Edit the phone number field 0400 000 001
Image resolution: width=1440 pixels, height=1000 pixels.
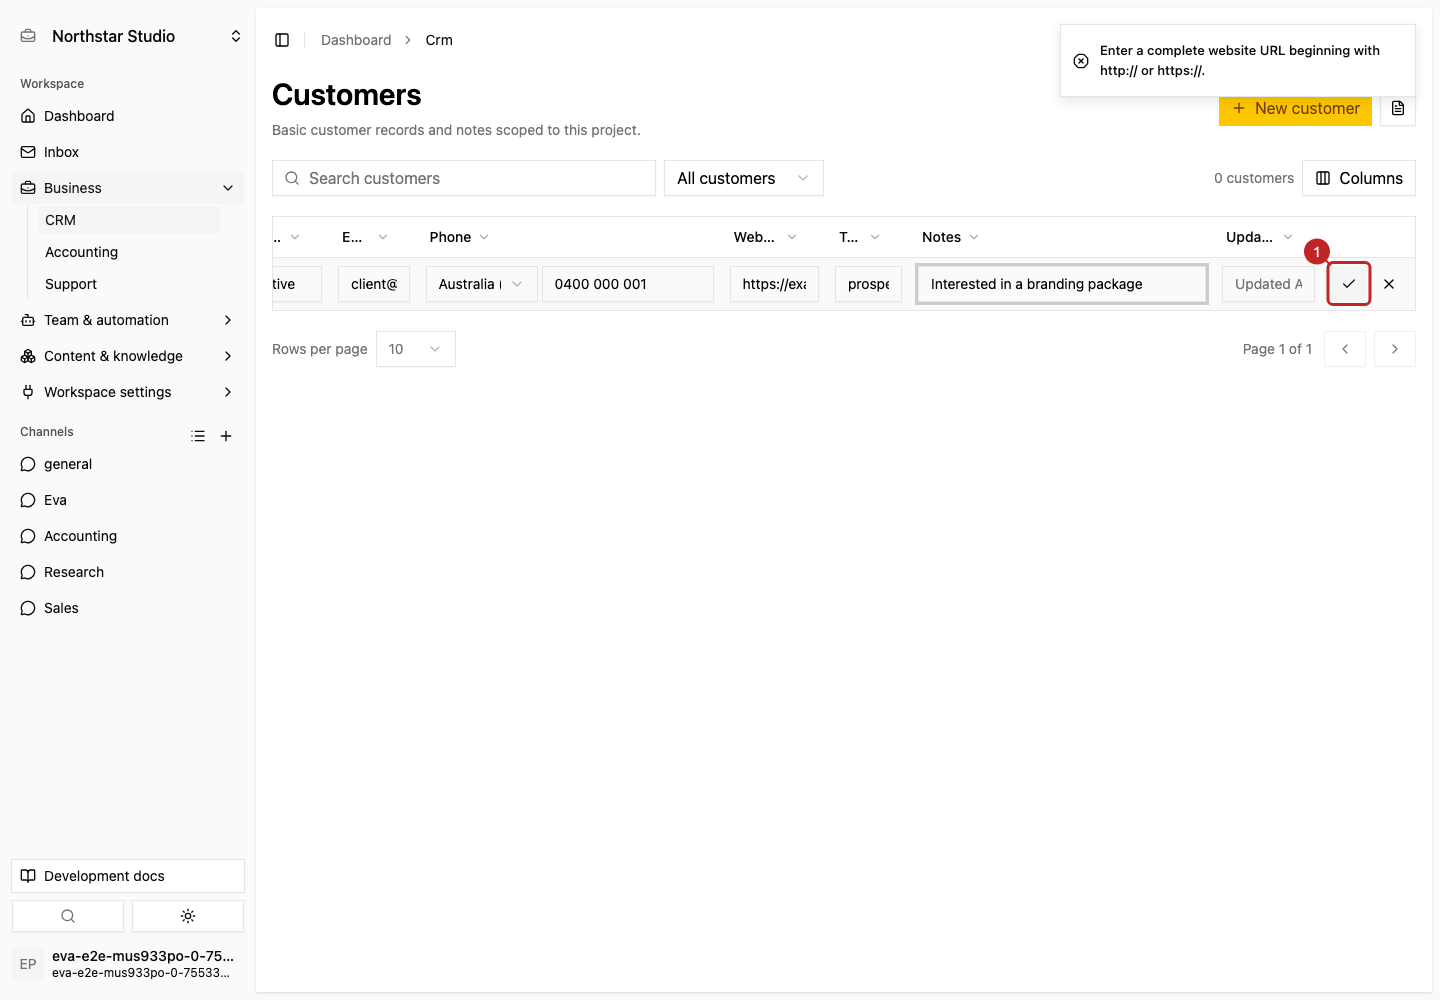628,284
